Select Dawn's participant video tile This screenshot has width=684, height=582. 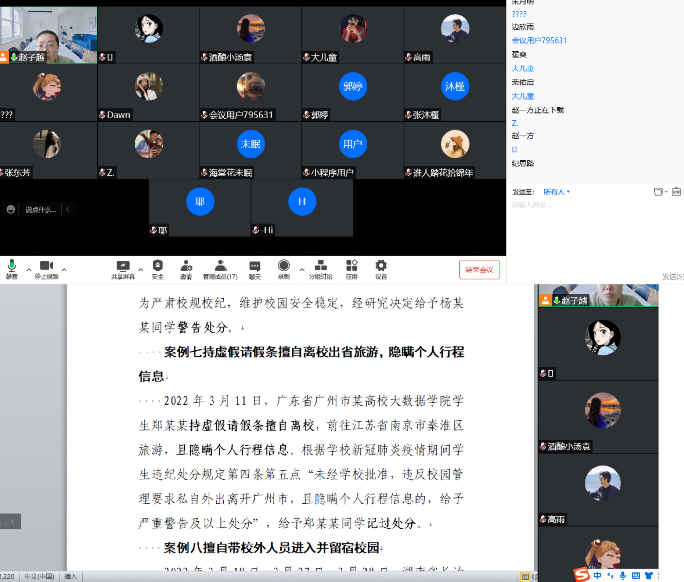pyautogui.click(x=149, y=94)
